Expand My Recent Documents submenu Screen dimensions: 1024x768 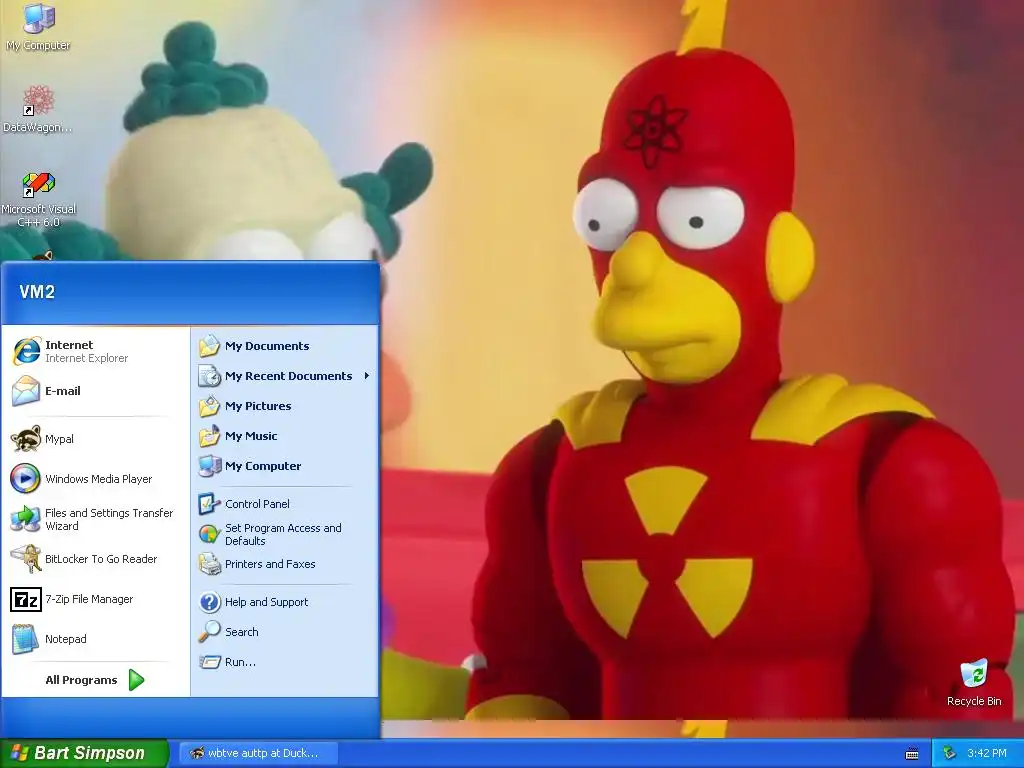pyautogui.click(x=285, y=376)
